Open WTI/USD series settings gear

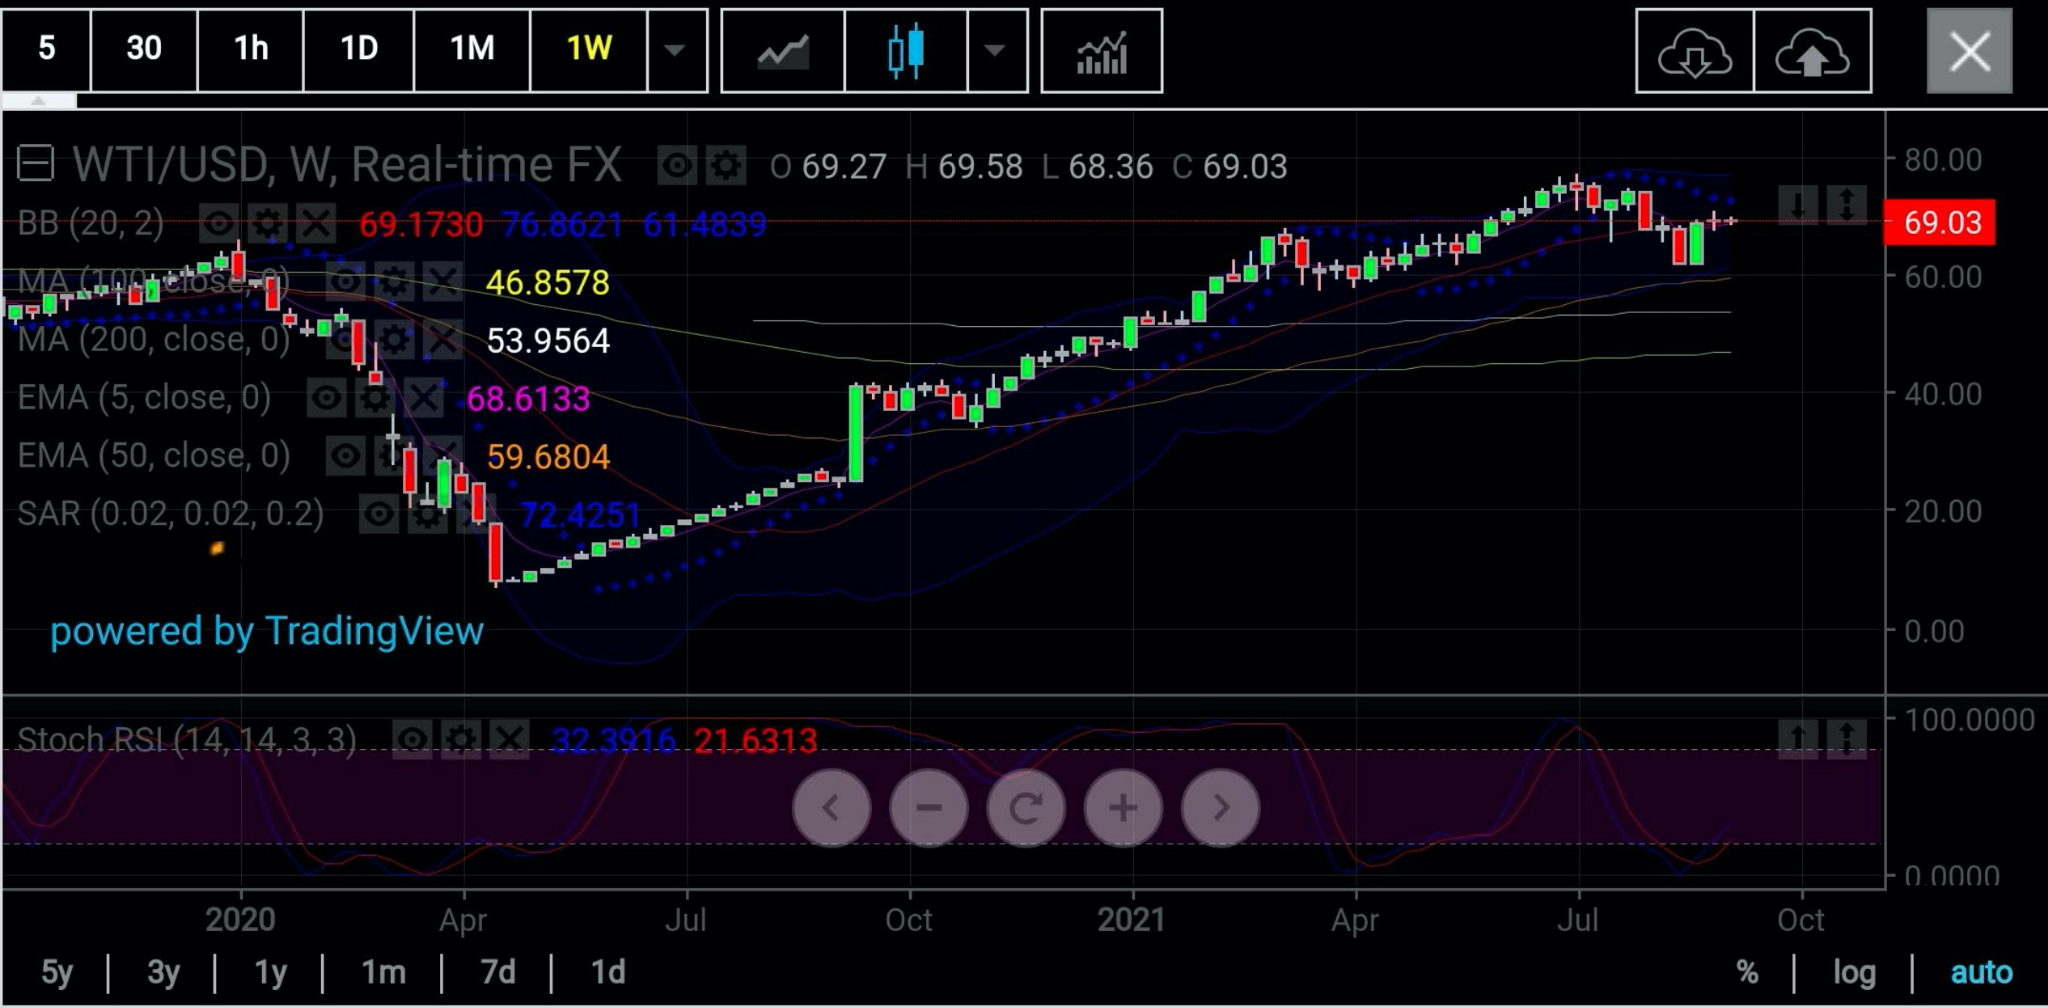[727, 166]
